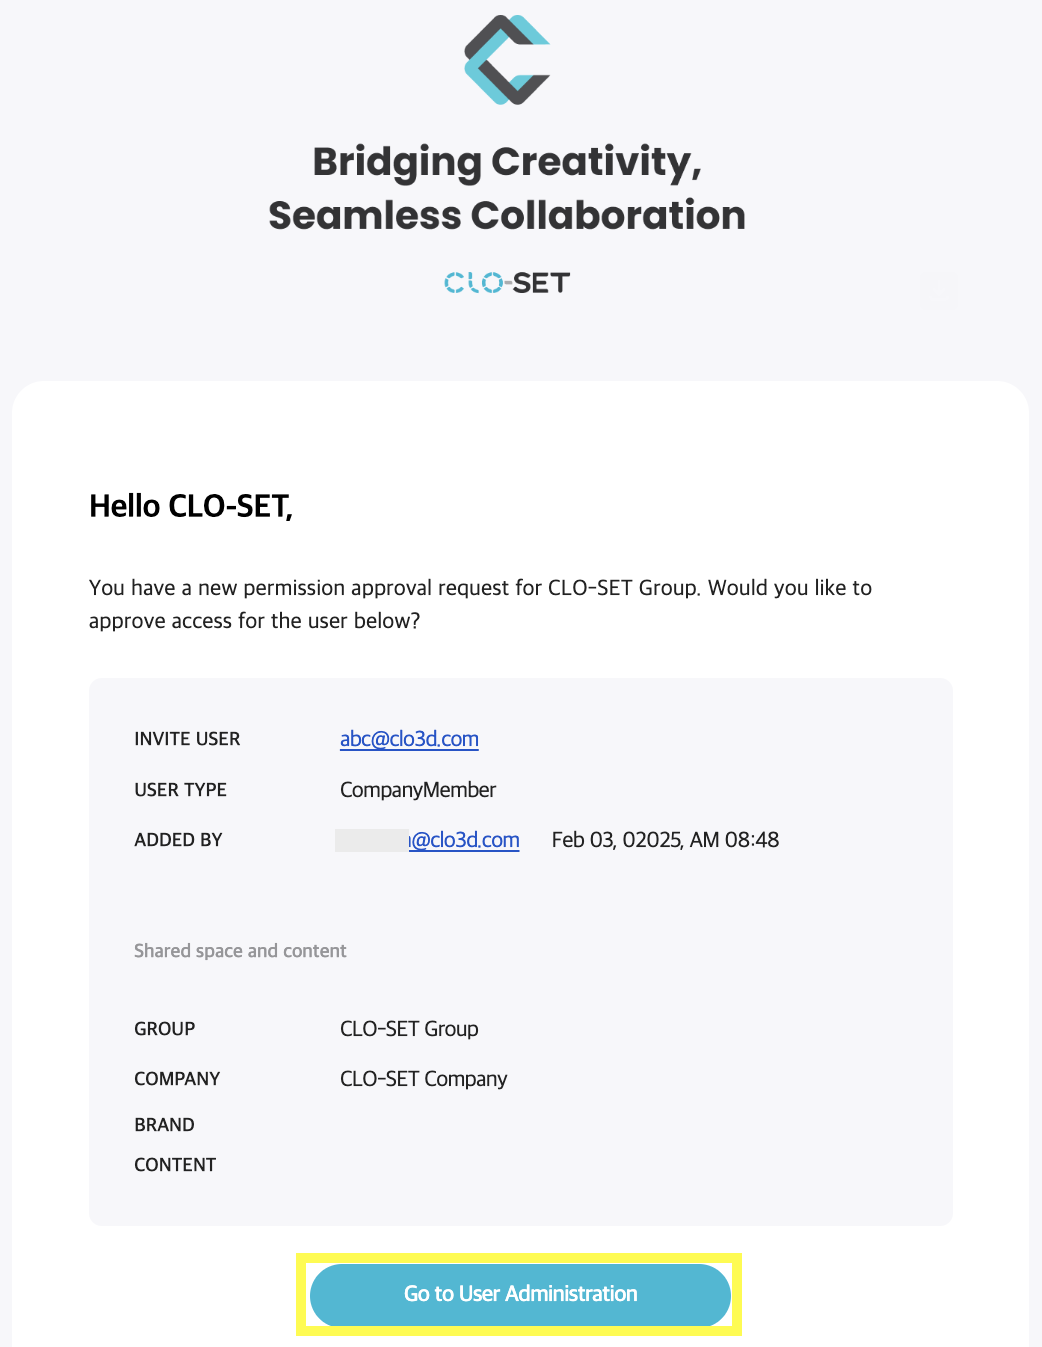This screenshot has height=1347, width=1042.
Task: Select the ADDED BY label
Action: 178,840
